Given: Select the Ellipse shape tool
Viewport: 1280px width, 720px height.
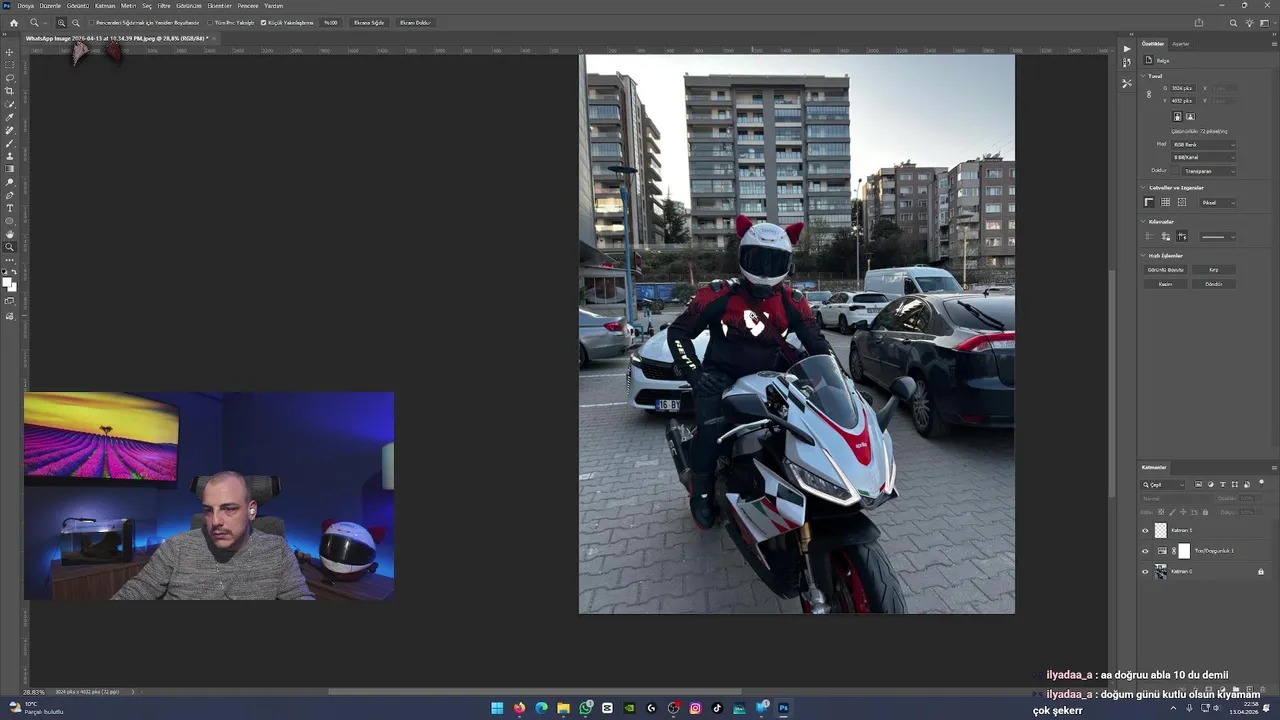Looking at the screenshot, I should click(10, 221).
